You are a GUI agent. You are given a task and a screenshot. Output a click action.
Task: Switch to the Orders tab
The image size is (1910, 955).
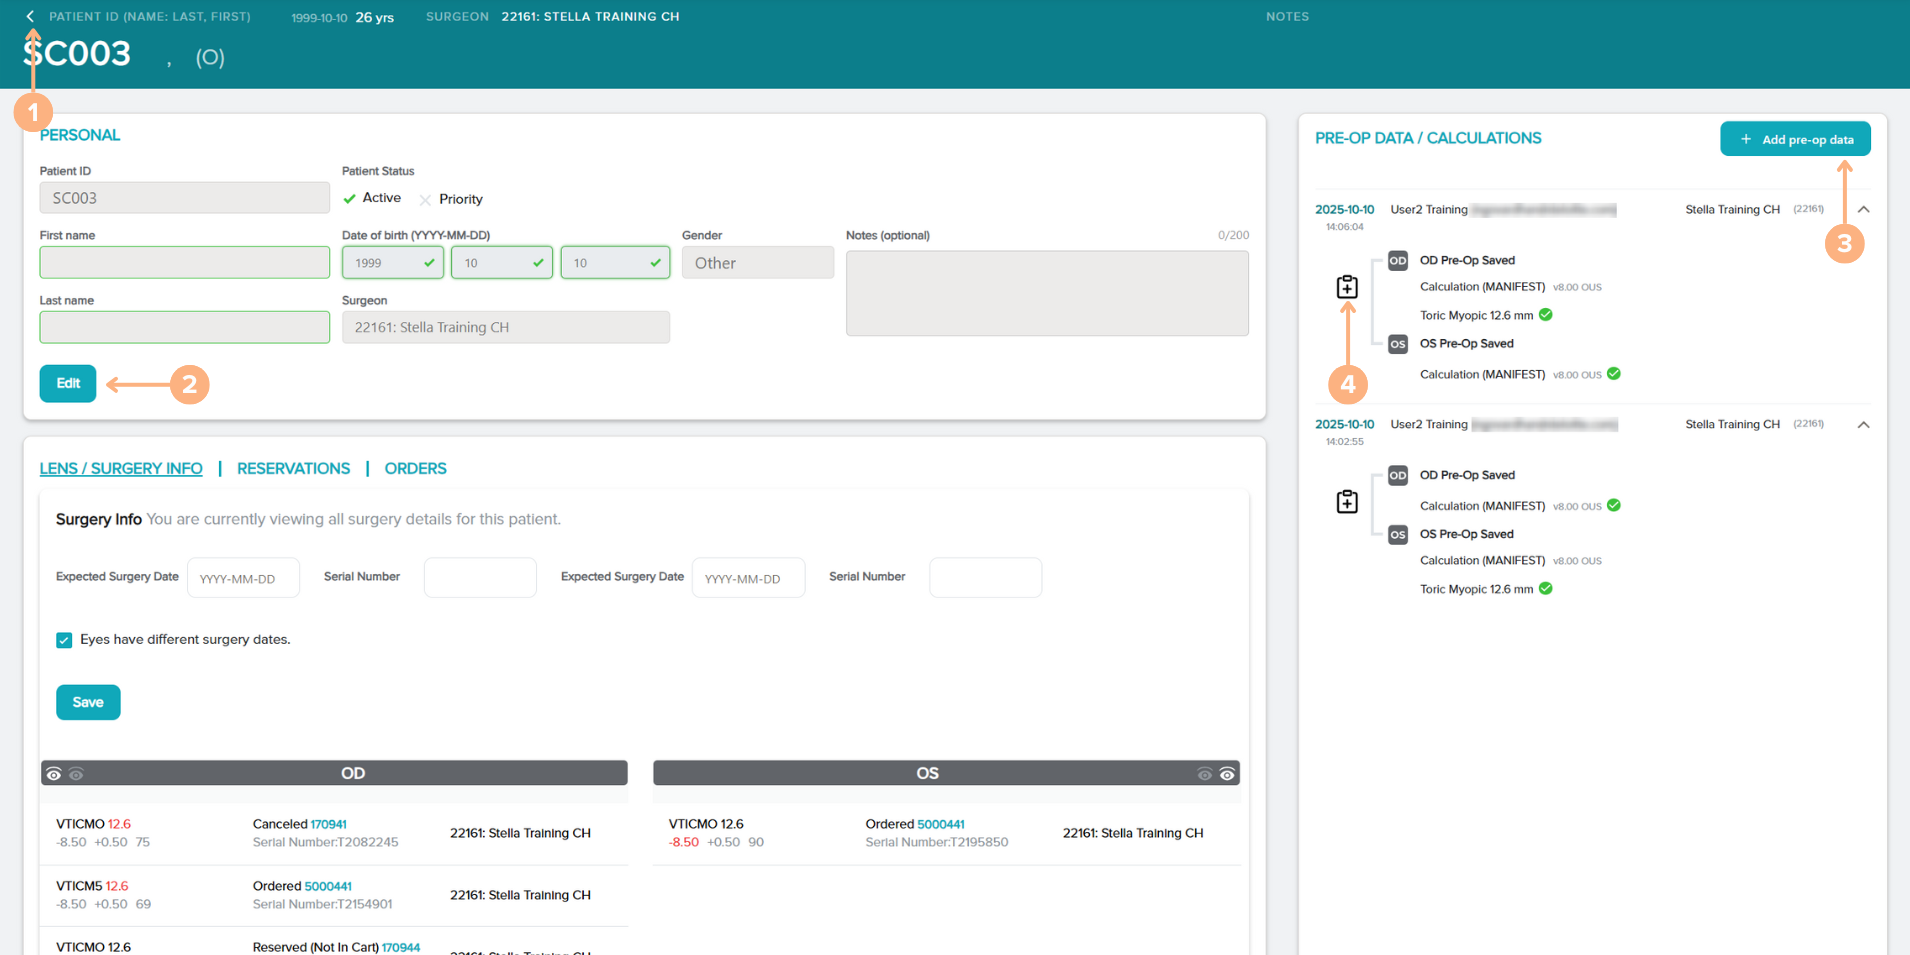pos(415,469)
